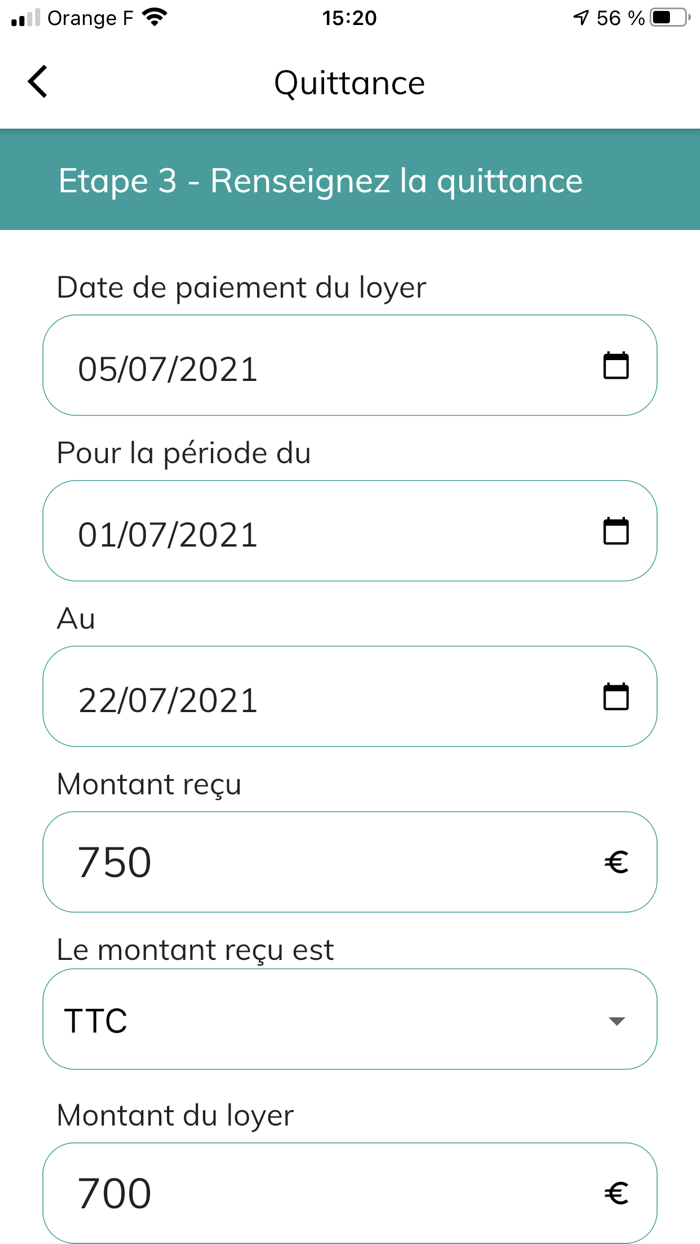
Task: Change TTC to another tax option
Action: 349,1019
